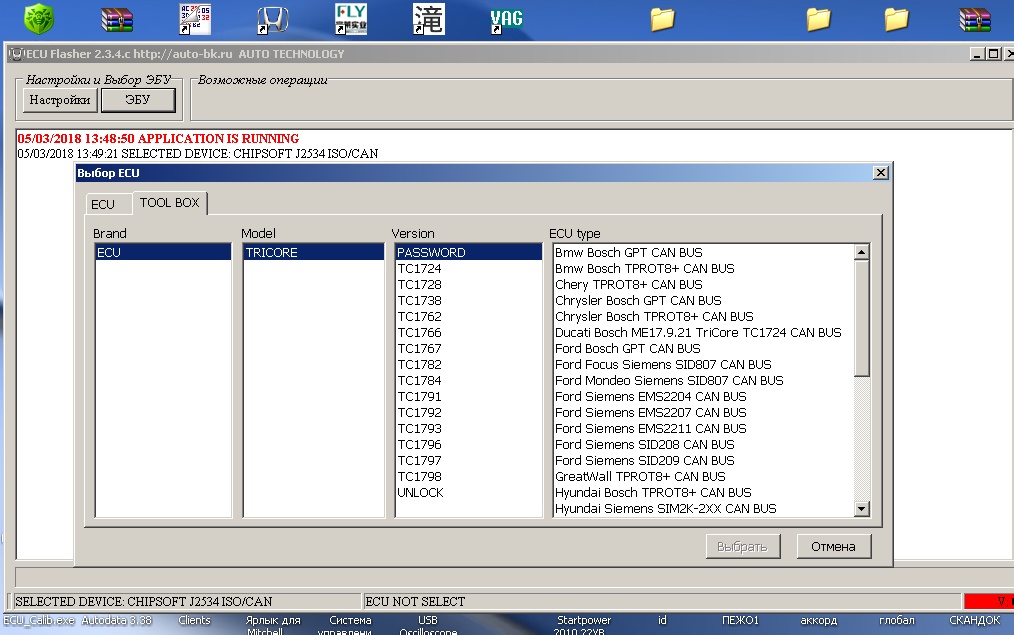Select TC1784 in the Version list
The width and height of the screenshot is (1014, 635).
click(x=469, y=380)
